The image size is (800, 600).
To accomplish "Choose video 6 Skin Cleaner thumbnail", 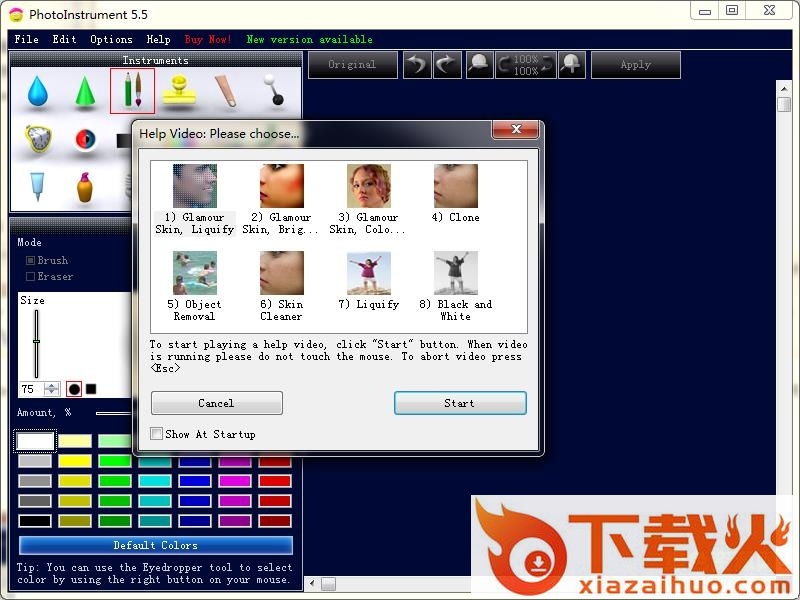I will (x=282, y=273).
